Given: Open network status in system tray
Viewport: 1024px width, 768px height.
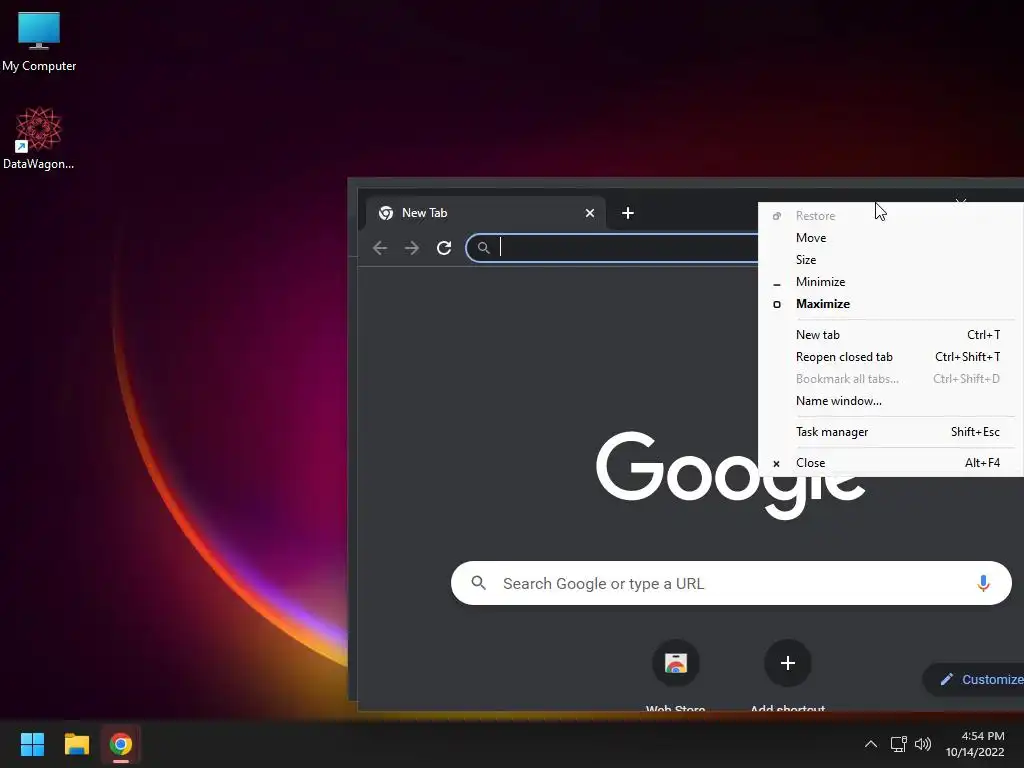Looking at the screenshot, I should pos(899,744).
